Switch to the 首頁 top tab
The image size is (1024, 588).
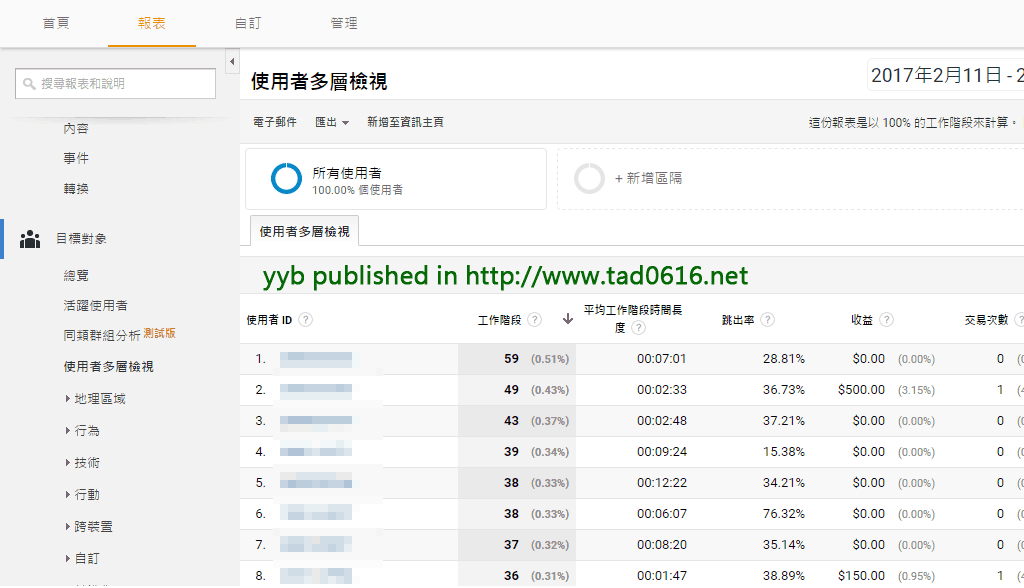(56, 23)
